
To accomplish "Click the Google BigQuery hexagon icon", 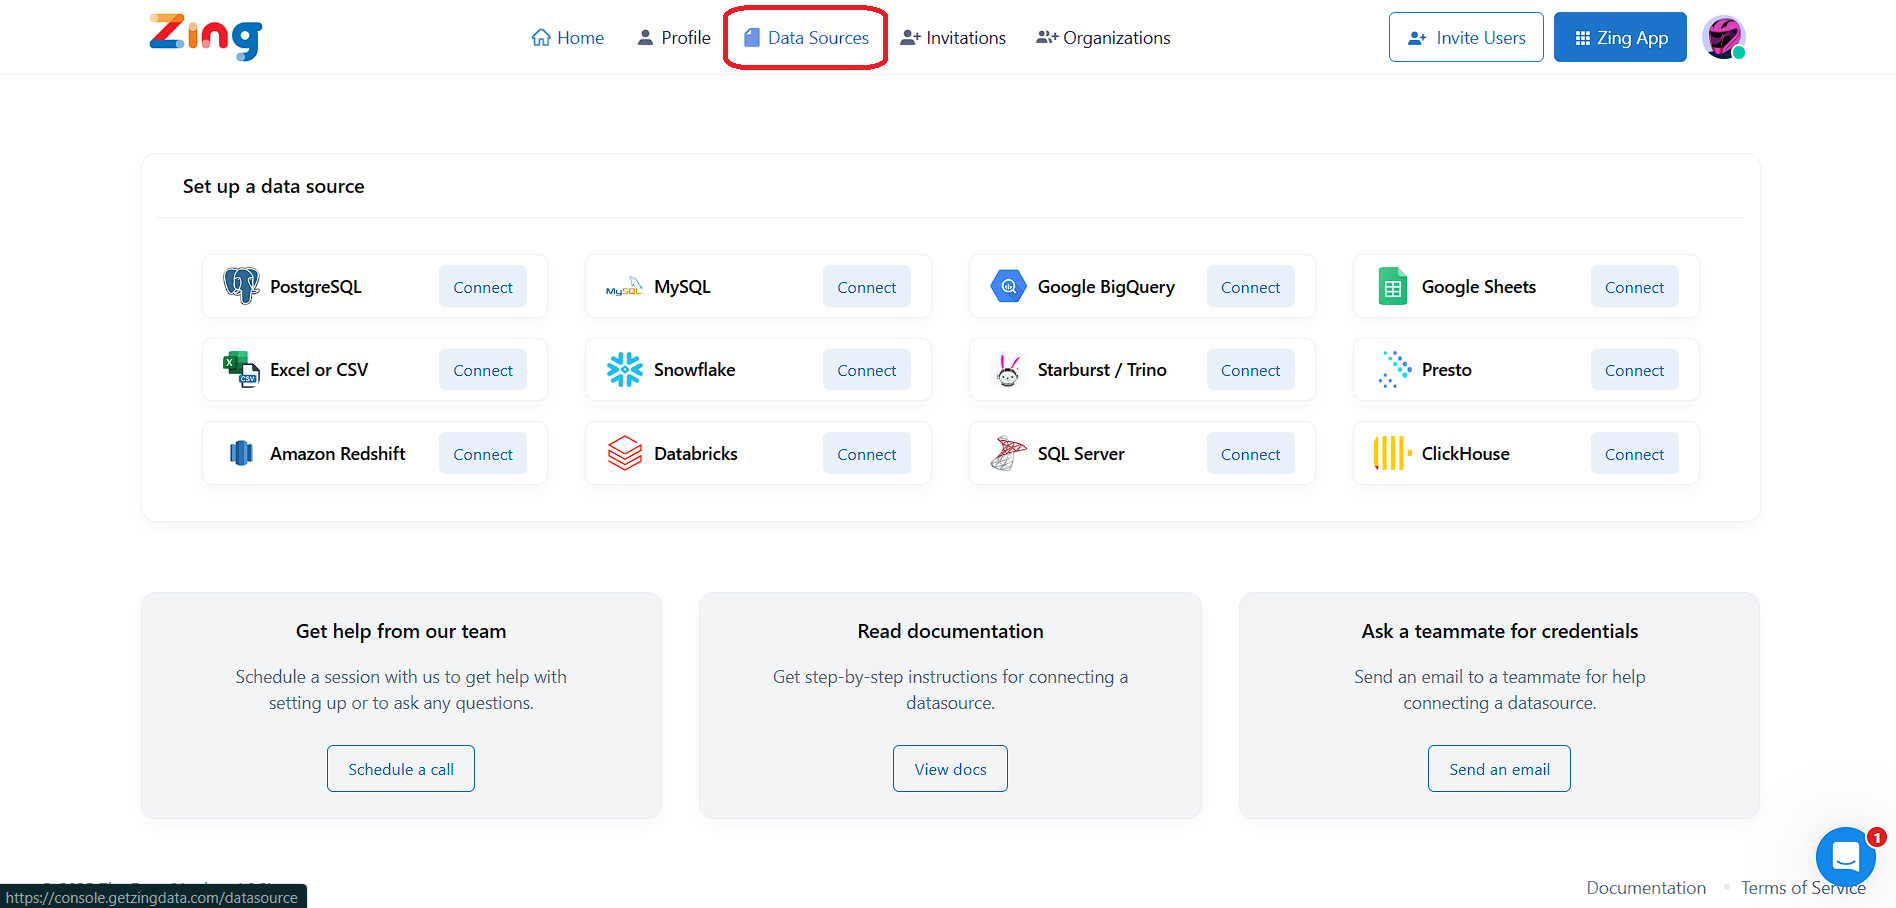I will tap(1008, 286).
